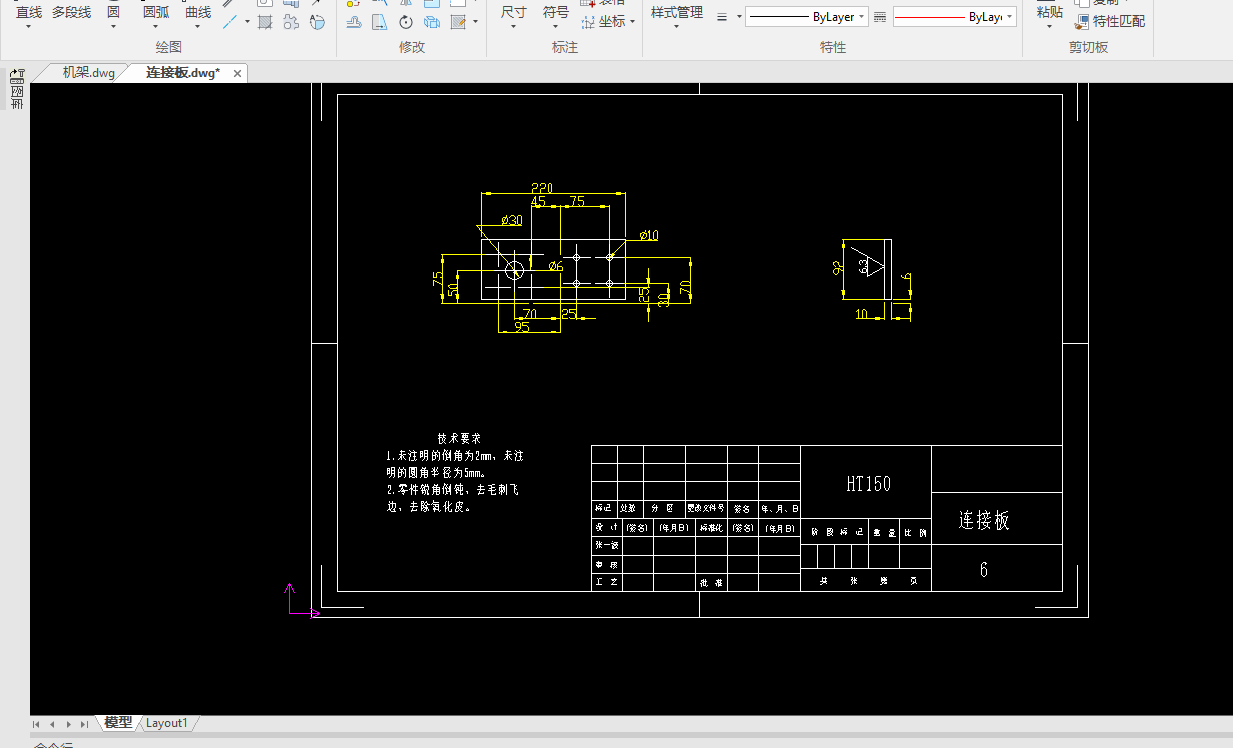Screen dimensions: 1233x748
Task: Click the next layout tab arrow
Action: [x=69, y=723]
